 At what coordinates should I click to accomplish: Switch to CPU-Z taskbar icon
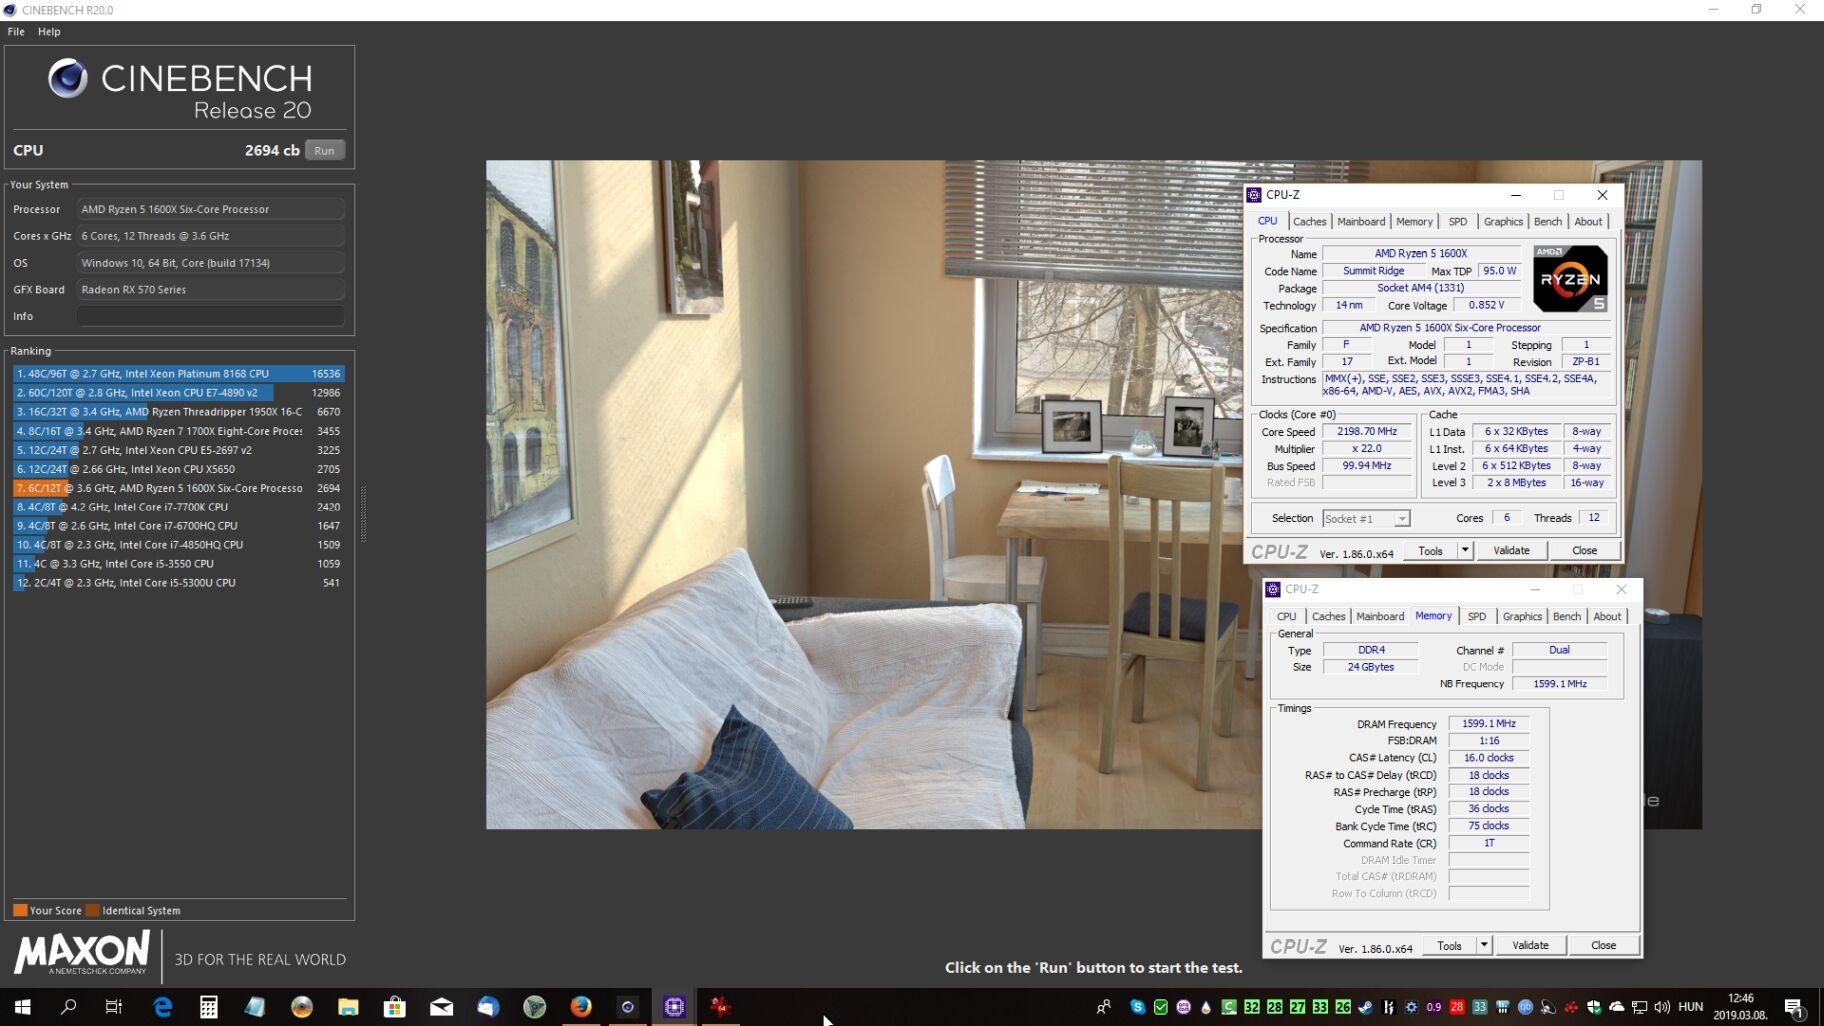674,1007
